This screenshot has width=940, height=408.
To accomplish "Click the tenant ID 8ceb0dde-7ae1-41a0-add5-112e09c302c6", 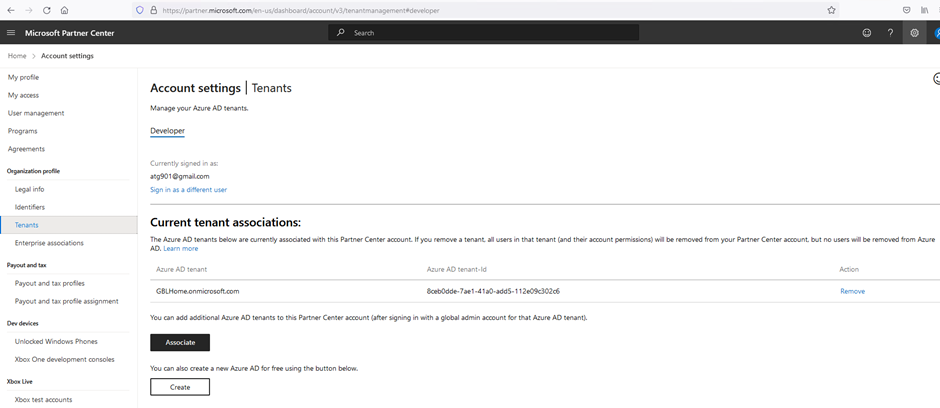I will coord(493,291).
